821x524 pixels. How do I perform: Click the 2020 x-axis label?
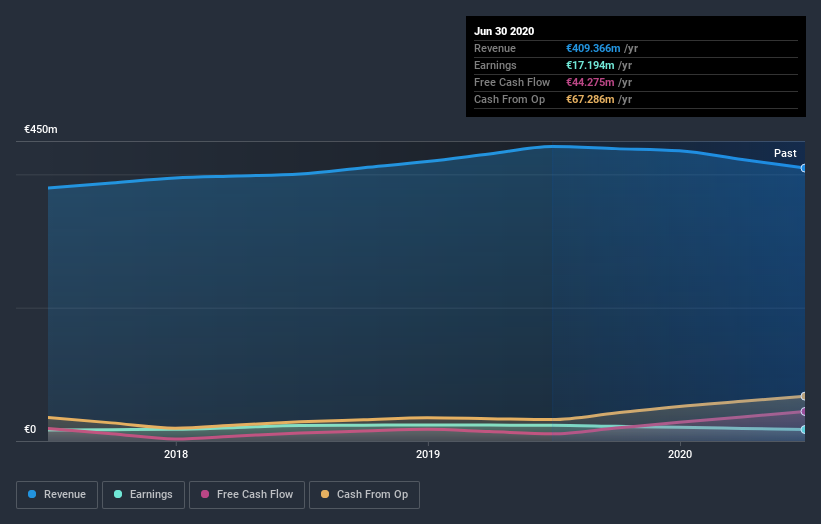(680, 454)
